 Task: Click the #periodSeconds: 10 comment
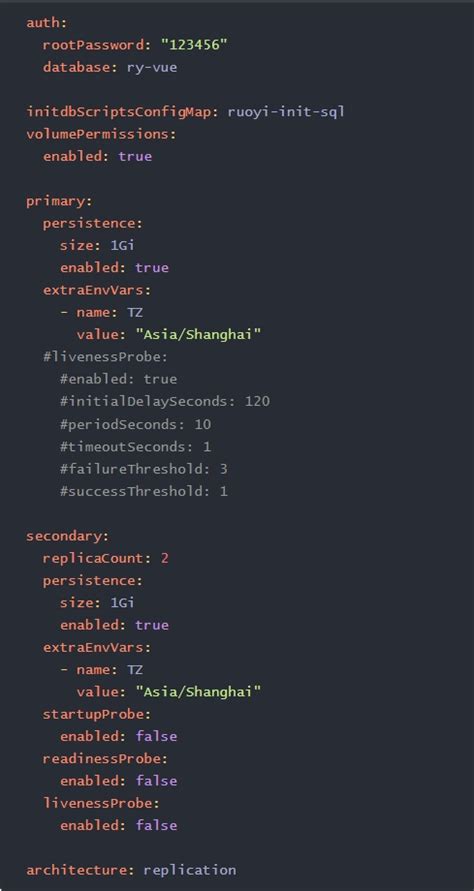[x=135, y=424]
